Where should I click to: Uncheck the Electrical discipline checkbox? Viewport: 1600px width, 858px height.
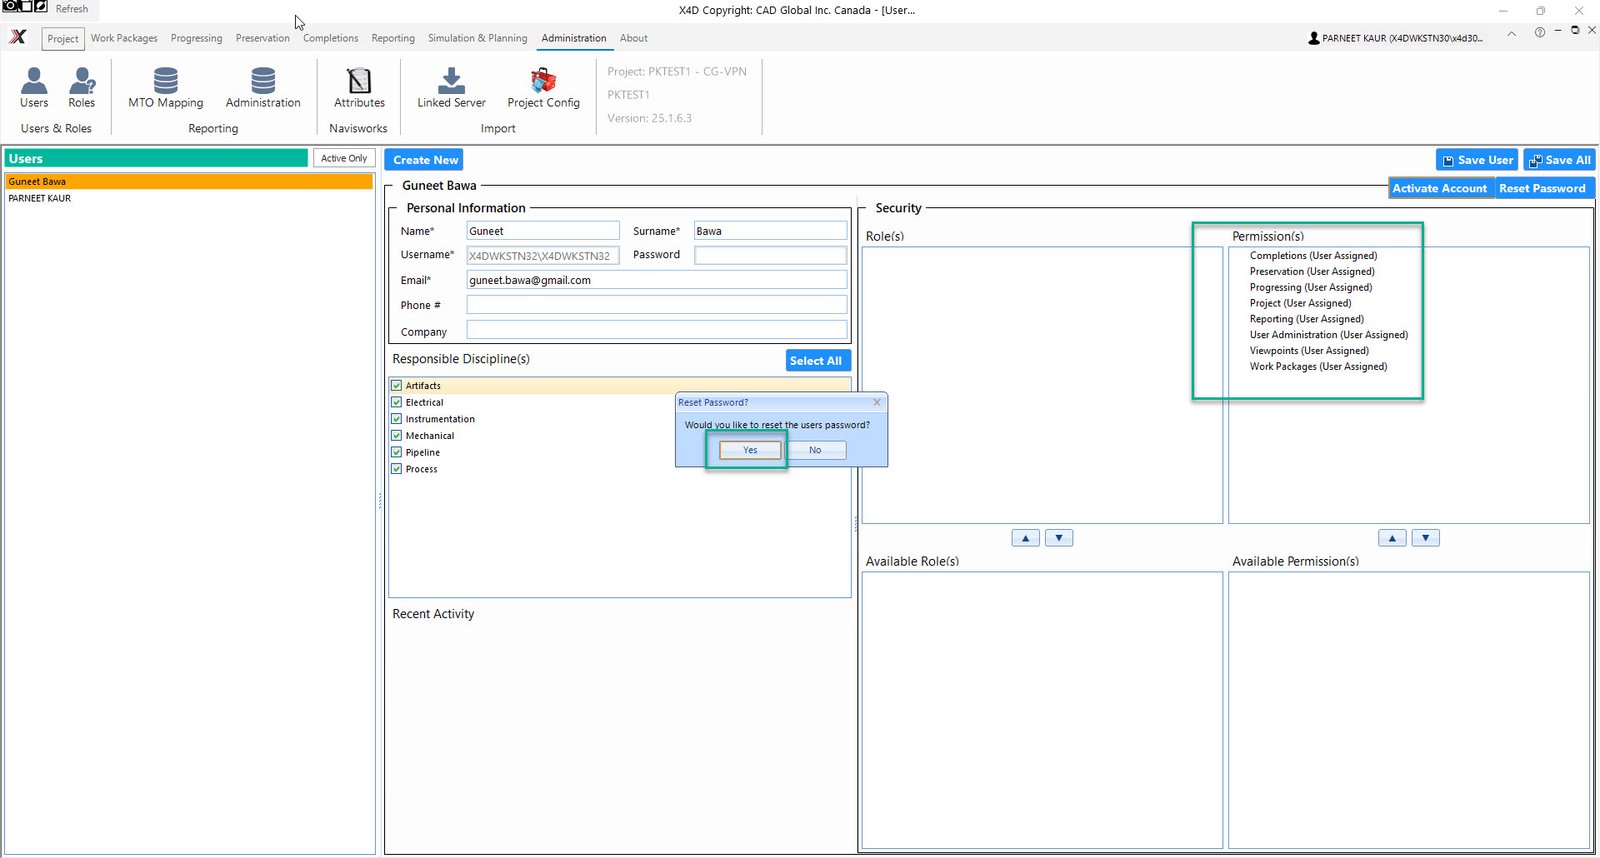397,402
